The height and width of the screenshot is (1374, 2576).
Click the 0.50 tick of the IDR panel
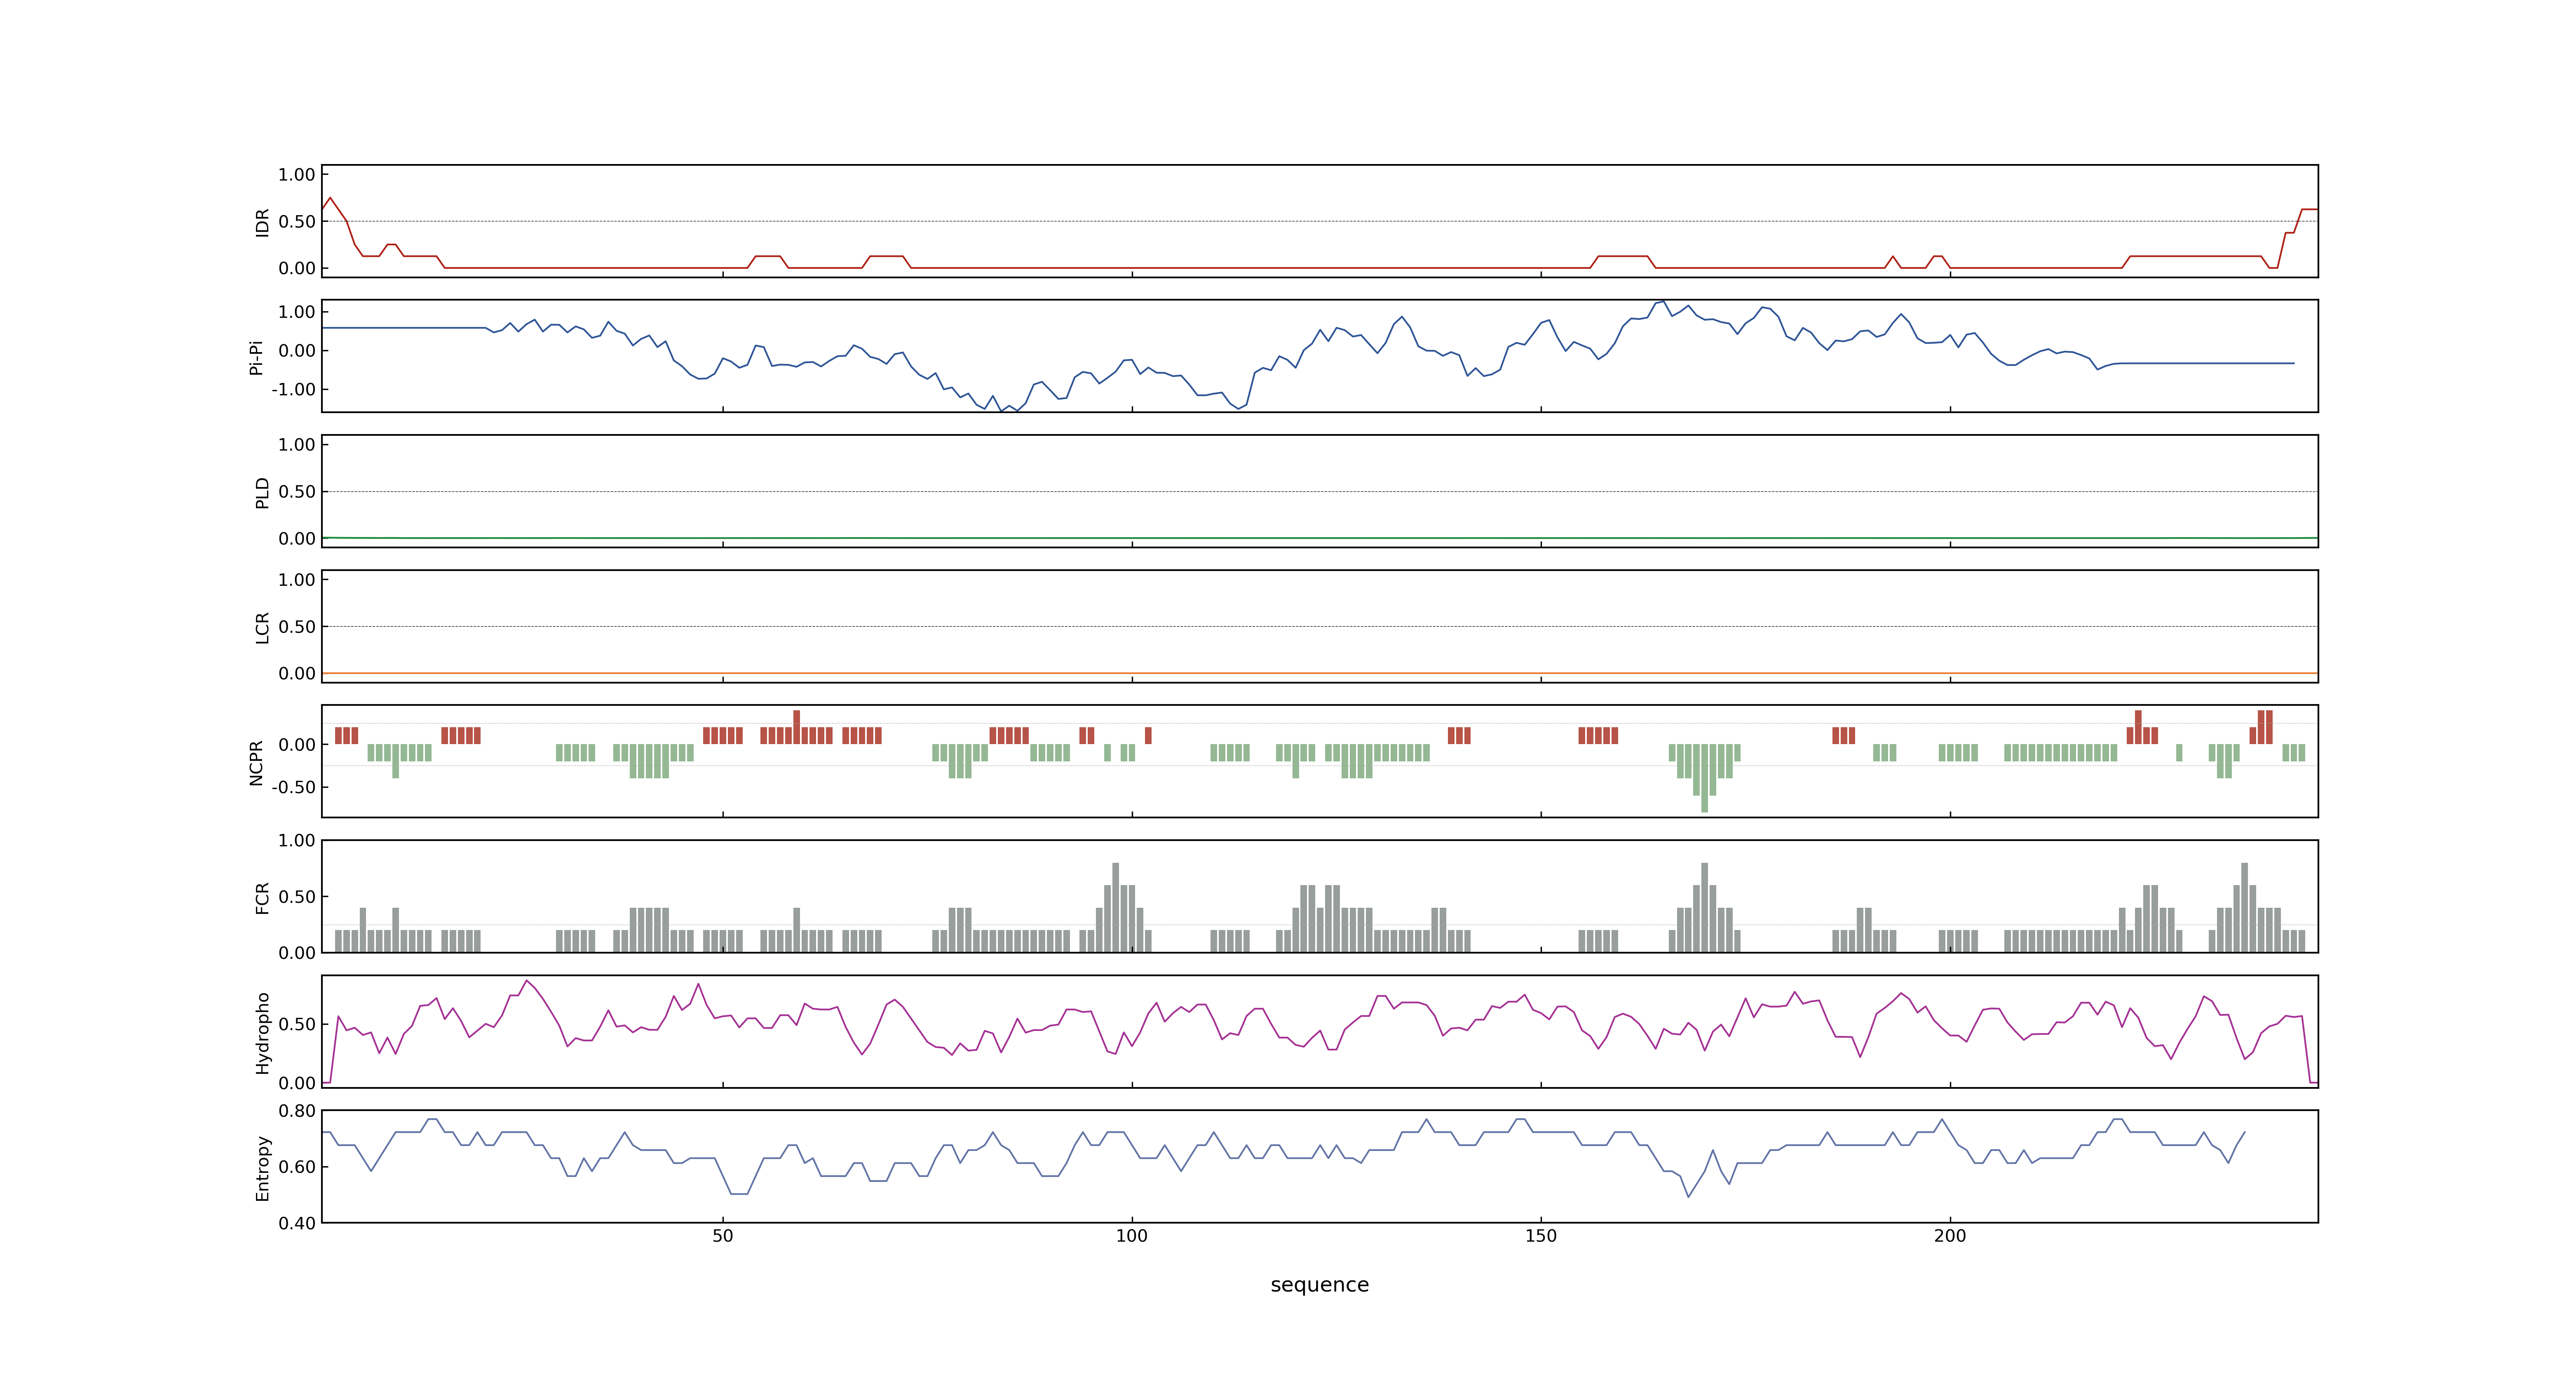(297, 222)
